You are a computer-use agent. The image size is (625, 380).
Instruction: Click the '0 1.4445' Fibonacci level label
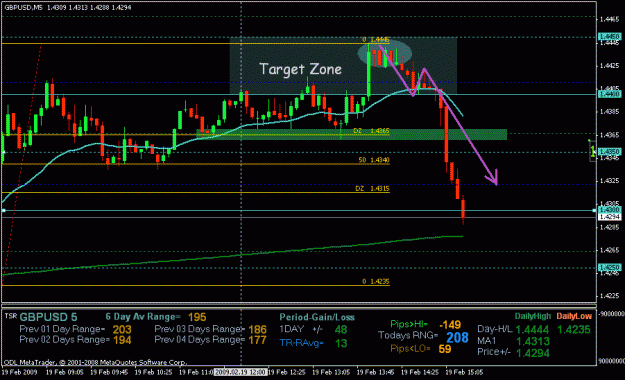click(x=376, y=39)
